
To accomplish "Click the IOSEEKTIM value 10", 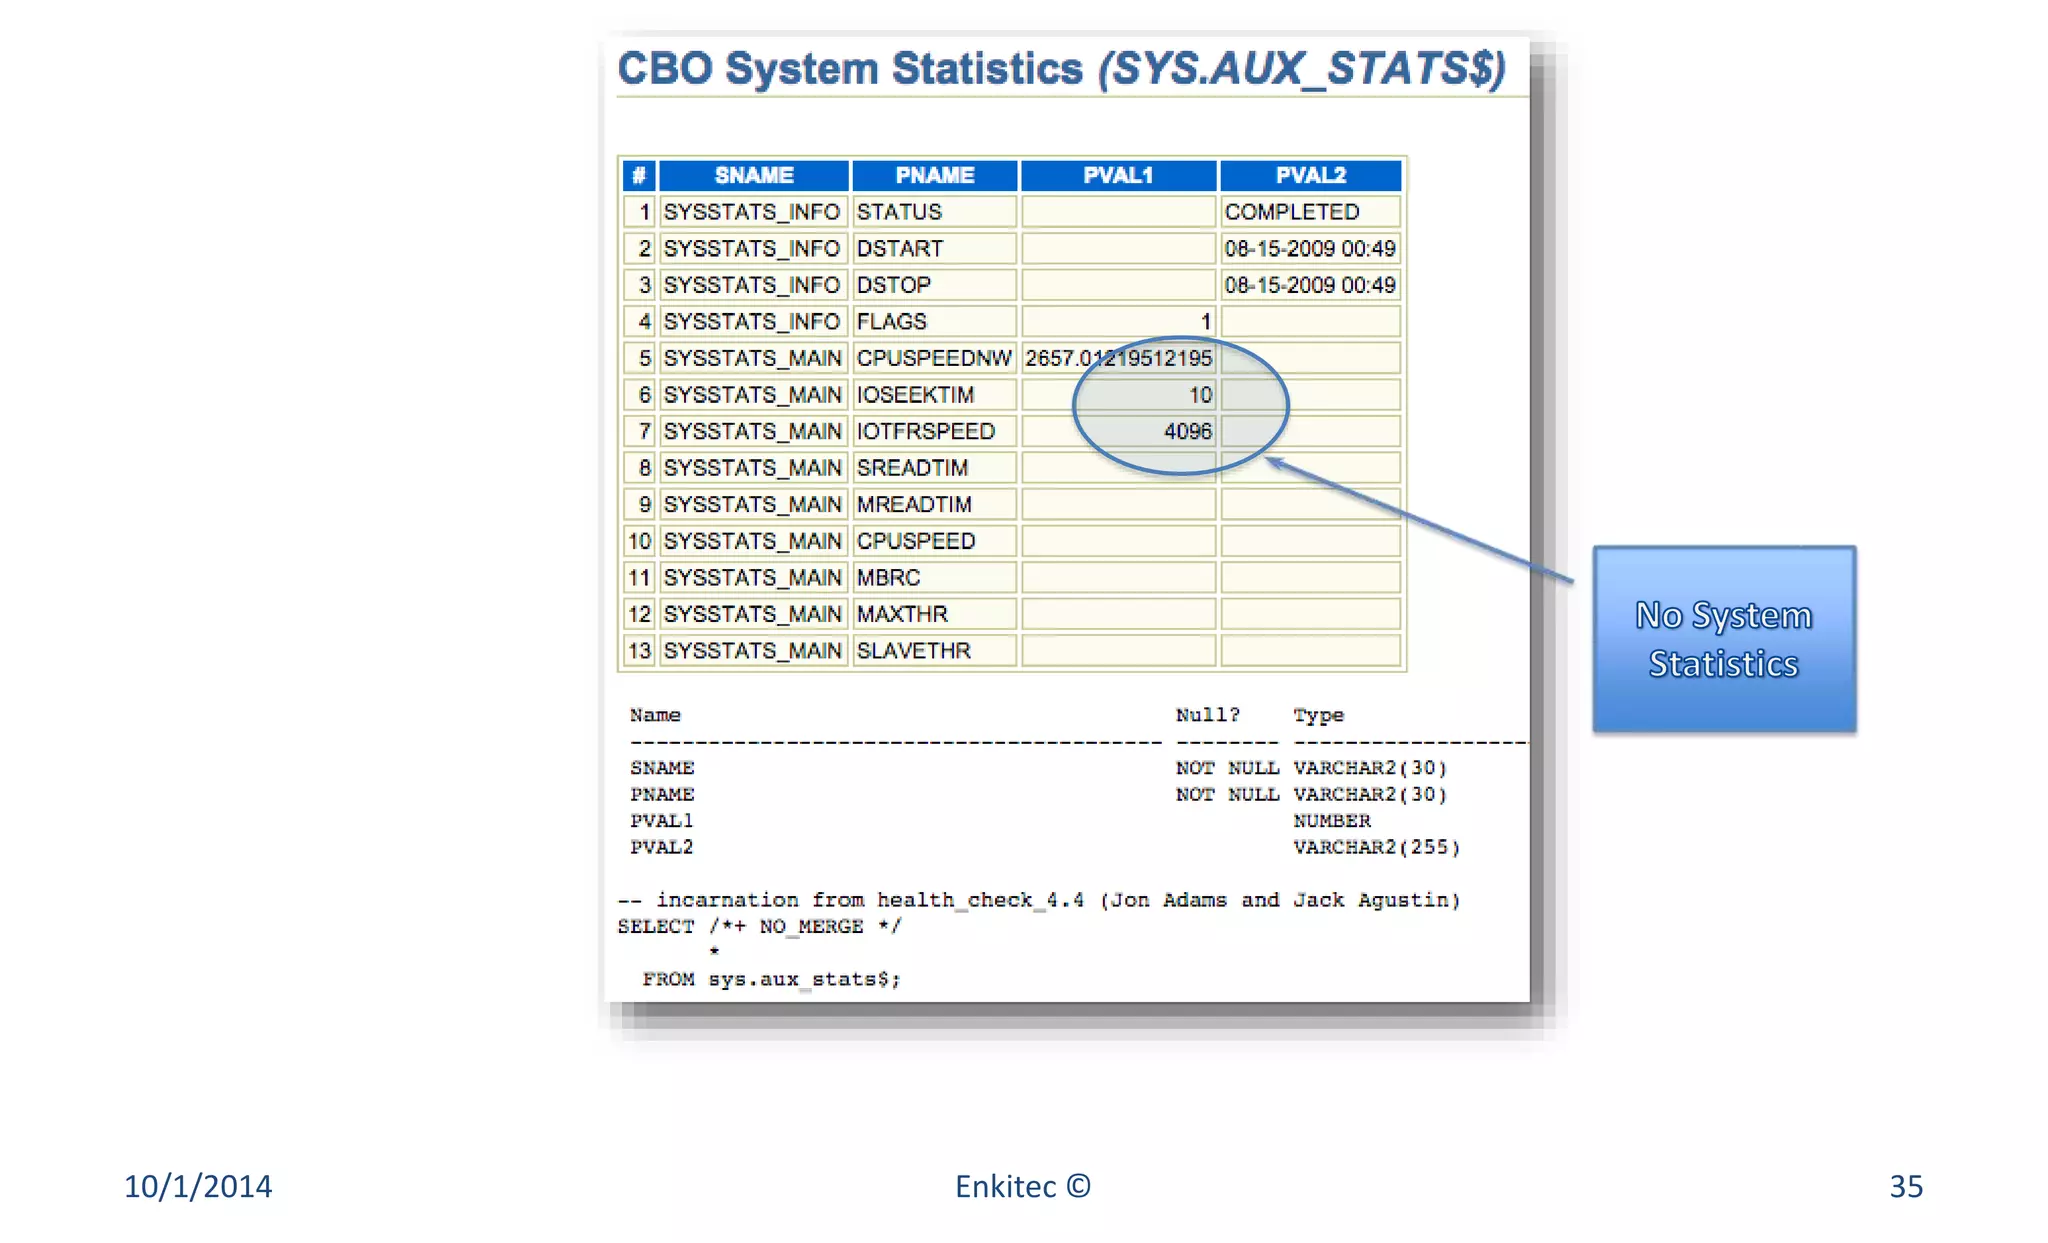I will point(1200,395).
